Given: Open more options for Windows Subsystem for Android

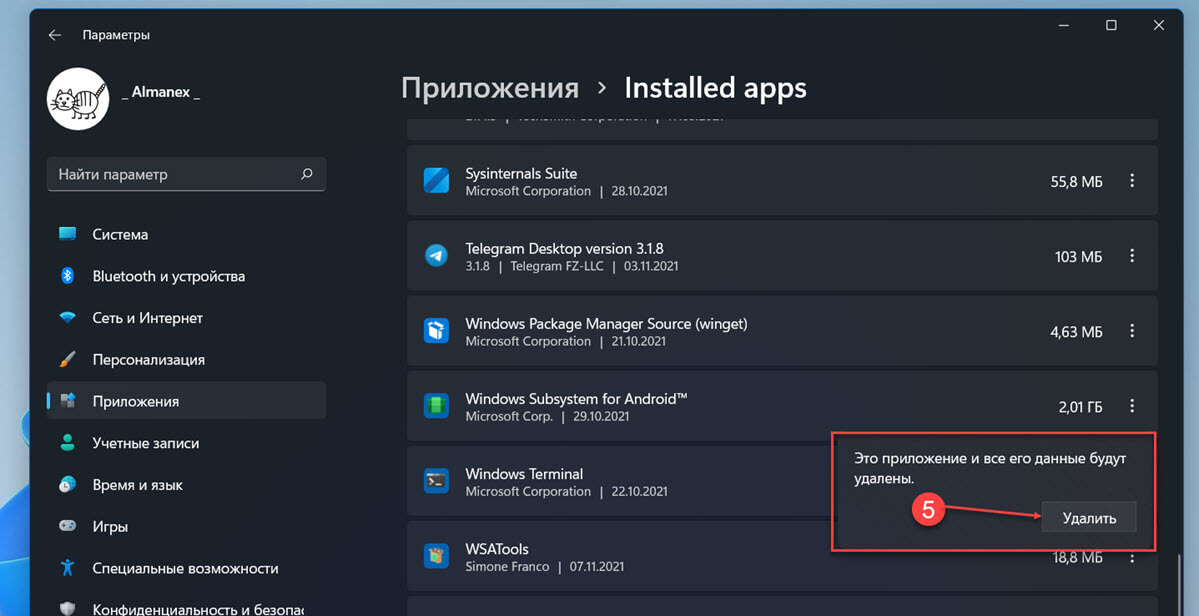Looking at the screenshot, I should pyautogui.click(x=1132, y=407).
